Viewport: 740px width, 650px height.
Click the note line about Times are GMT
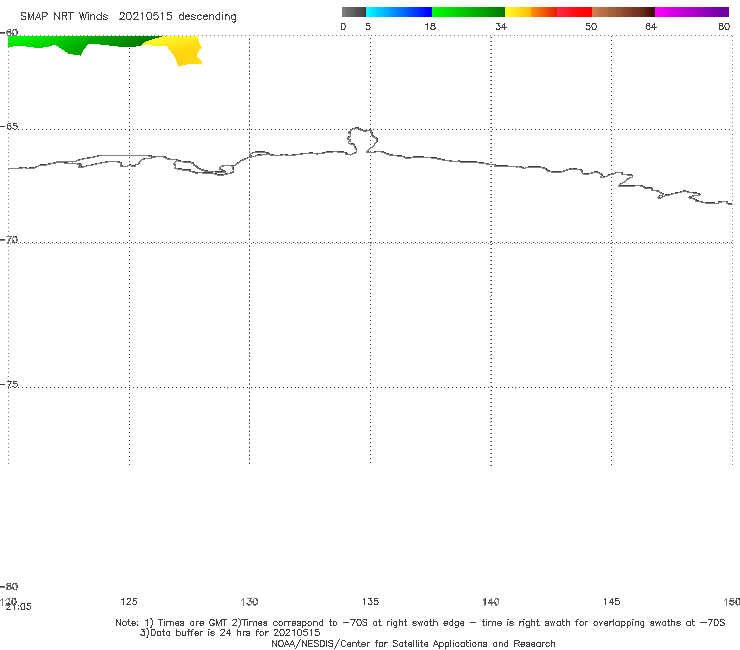[x=420, y=623]
